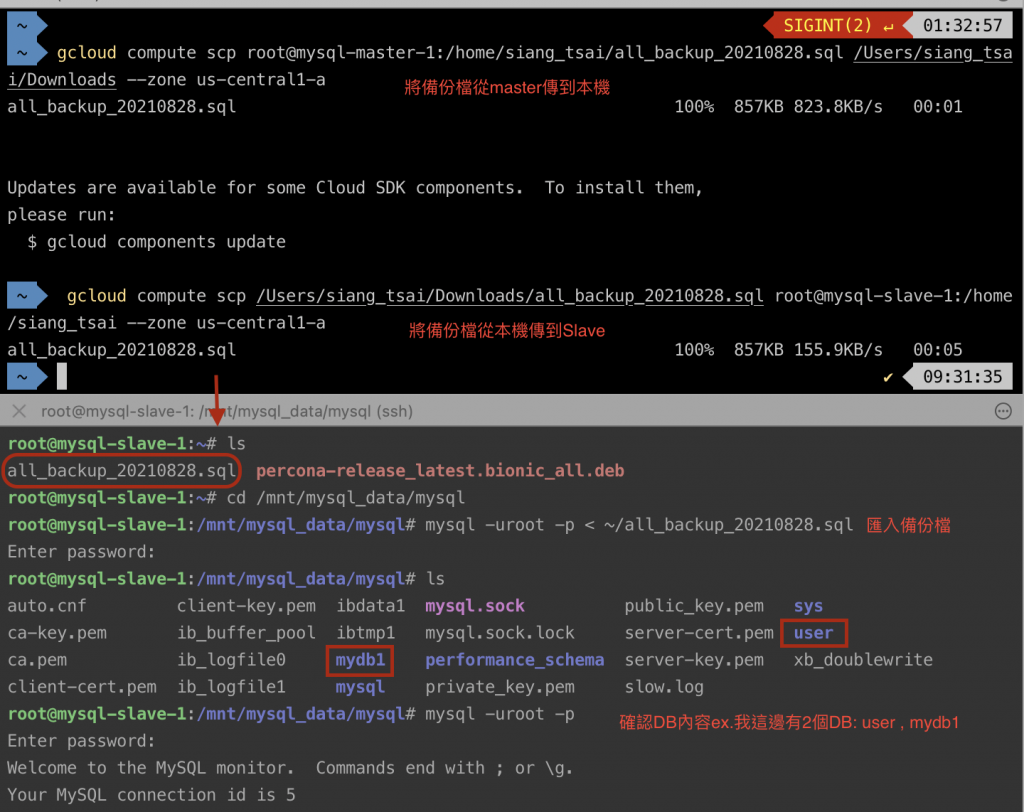The width and height of the screenshot is (1024, 812).
Task: Click 'Your MySQL connection id is 5' line
Action: coord(151,795)
